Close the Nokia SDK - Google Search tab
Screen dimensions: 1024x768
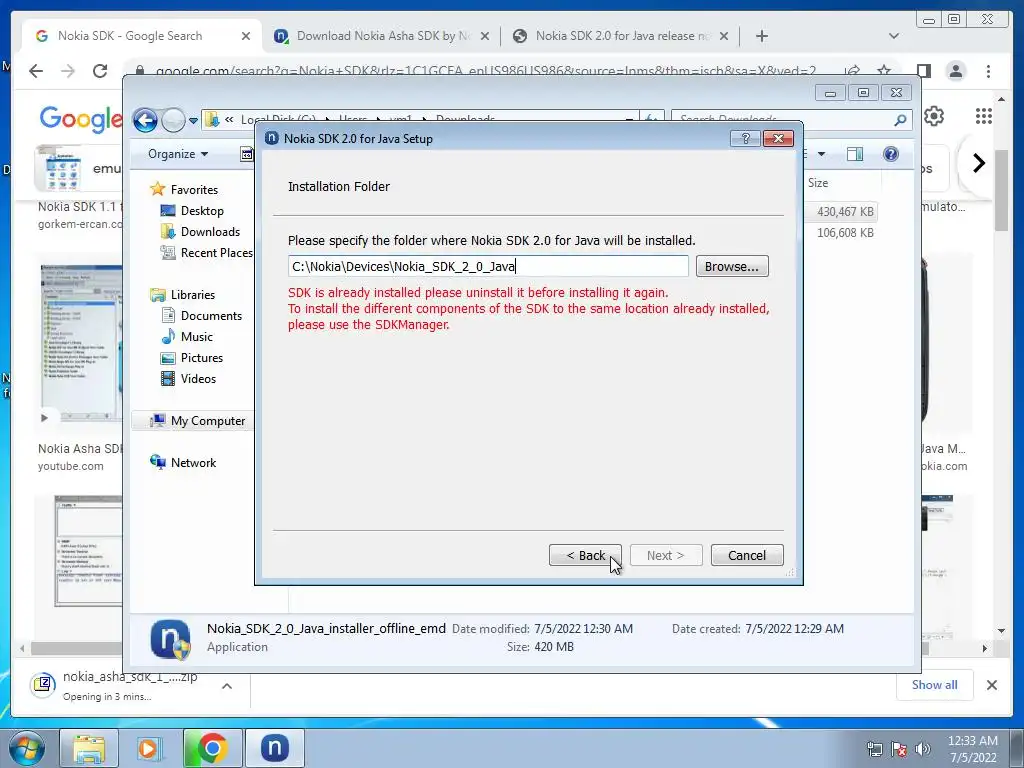point(246,36)
